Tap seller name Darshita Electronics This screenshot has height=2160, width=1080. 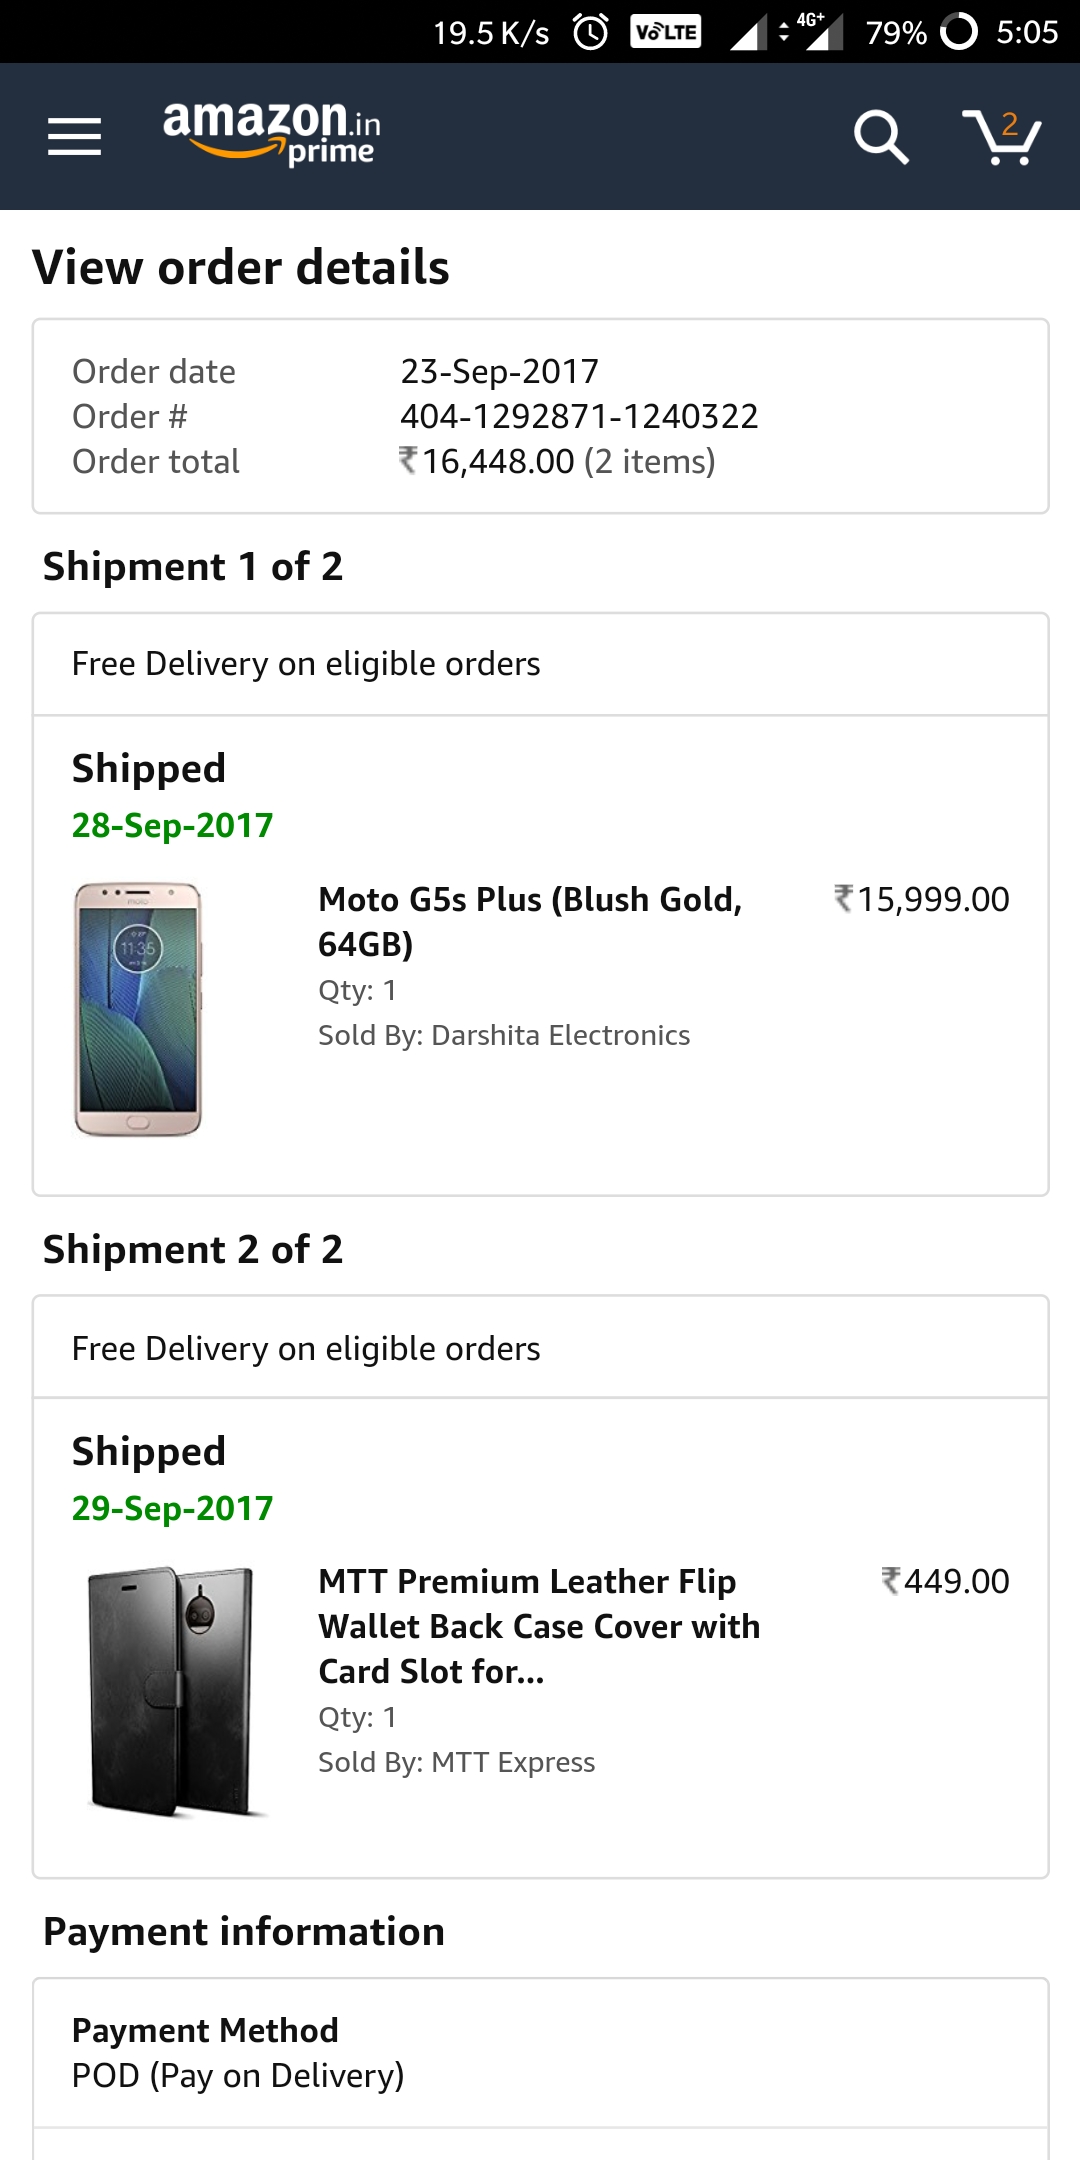pos(560,1035)
